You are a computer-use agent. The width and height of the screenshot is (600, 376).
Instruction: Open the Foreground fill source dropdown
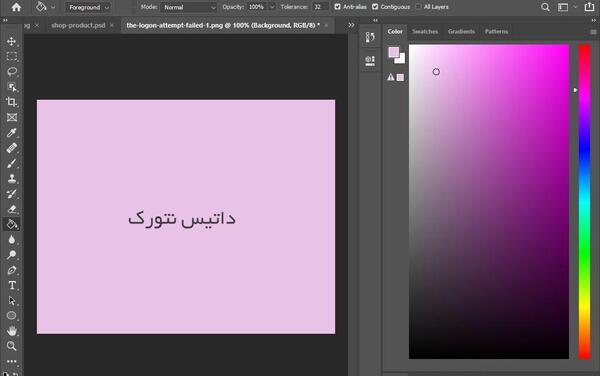tap(88, 7)
